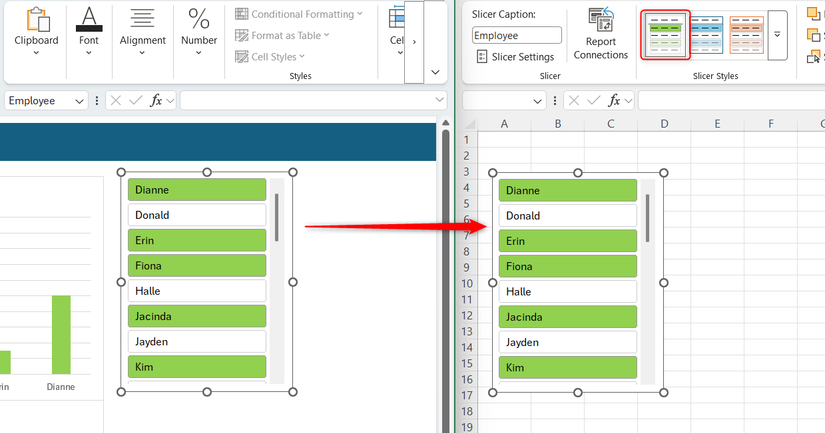Open Slicer Settings

pyautogui.click(x=515, y=57)
